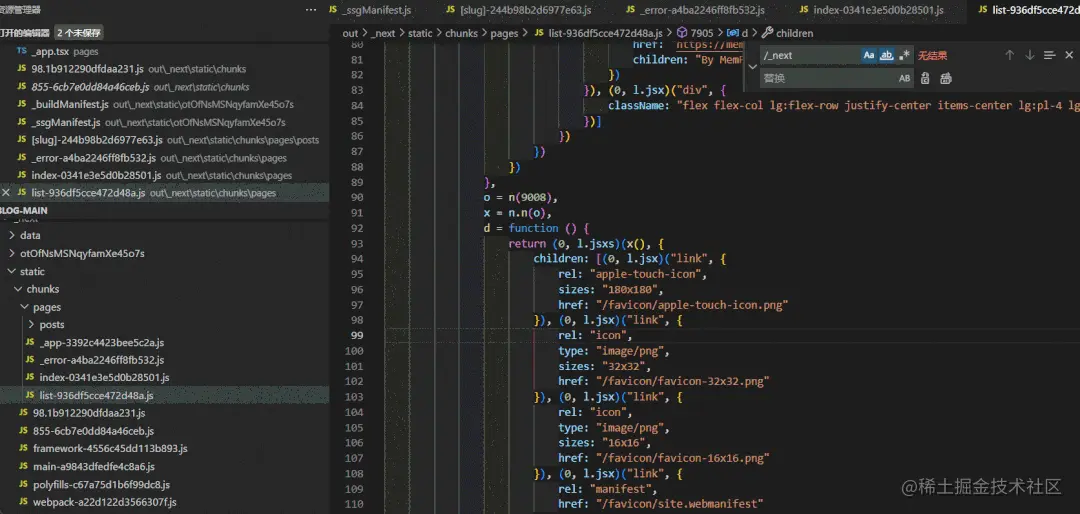Image resolution: width=1080 pixels, height=514 pixels.
Task: Open 855-6cb7e0dd84a46ceb.js in file tree
Action: click(93, 431)
